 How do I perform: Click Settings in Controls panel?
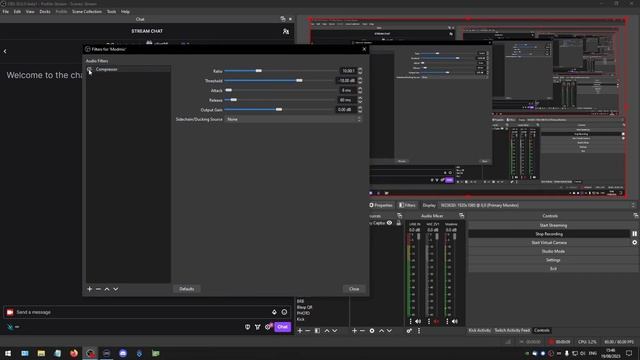pyautogui.click(x=553, y=260)
